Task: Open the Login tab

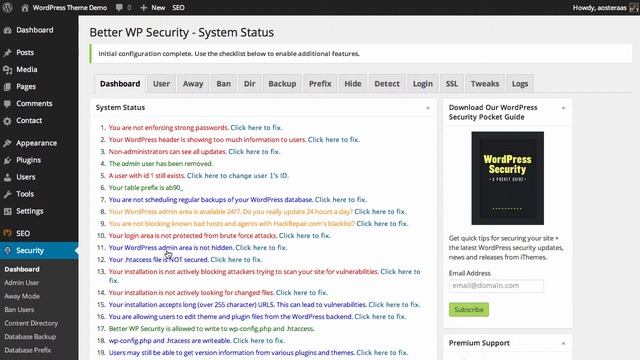Action: 422,84
